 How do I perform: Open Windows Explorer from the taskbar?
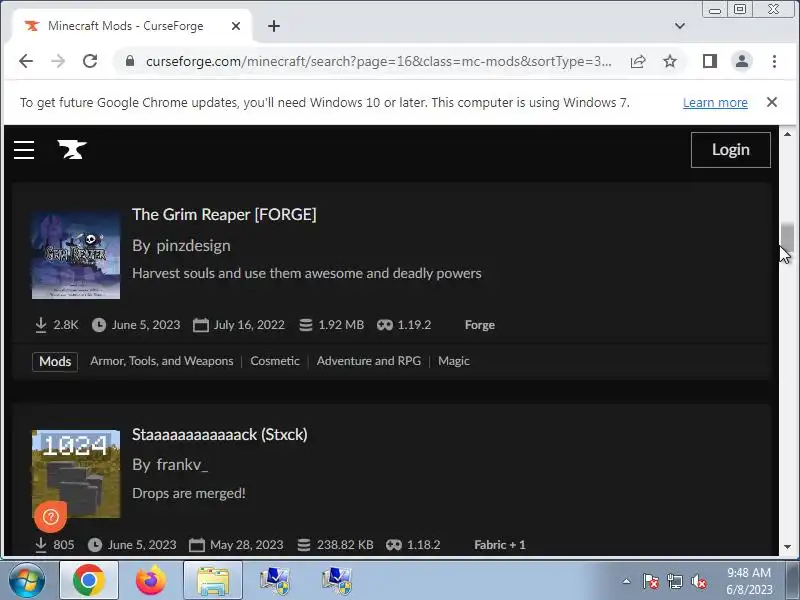(213, 581)
